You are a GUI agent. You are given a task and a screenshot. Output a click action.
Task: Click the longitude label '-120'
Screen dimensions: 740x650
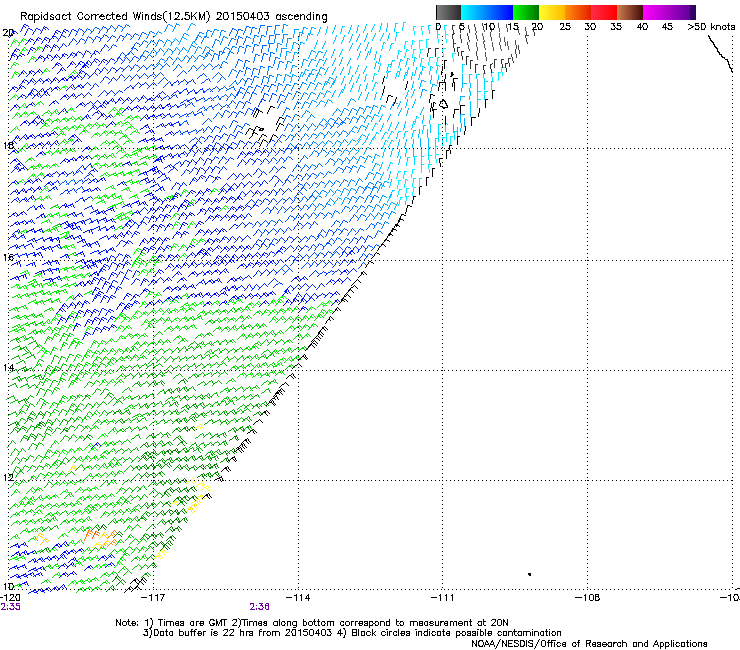click(x=10, y=598)
